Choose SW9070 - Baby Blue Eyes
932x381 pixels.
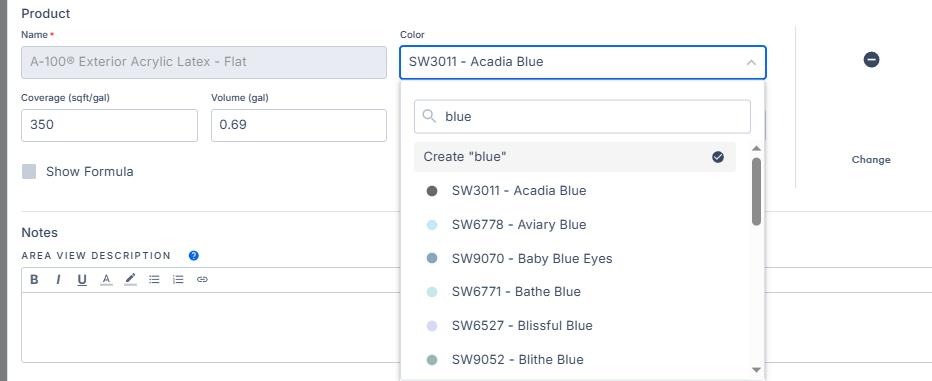[575, 259]
